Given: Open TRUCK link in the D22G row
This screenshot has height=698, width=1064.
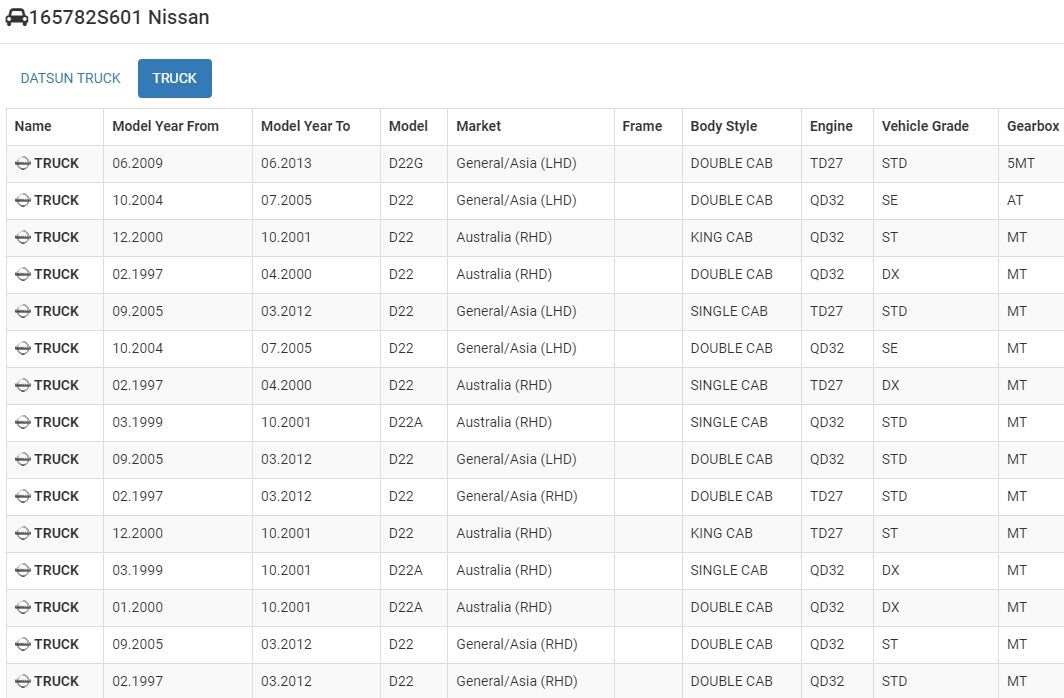Looking at the screenshot, I should pos(56,163).
